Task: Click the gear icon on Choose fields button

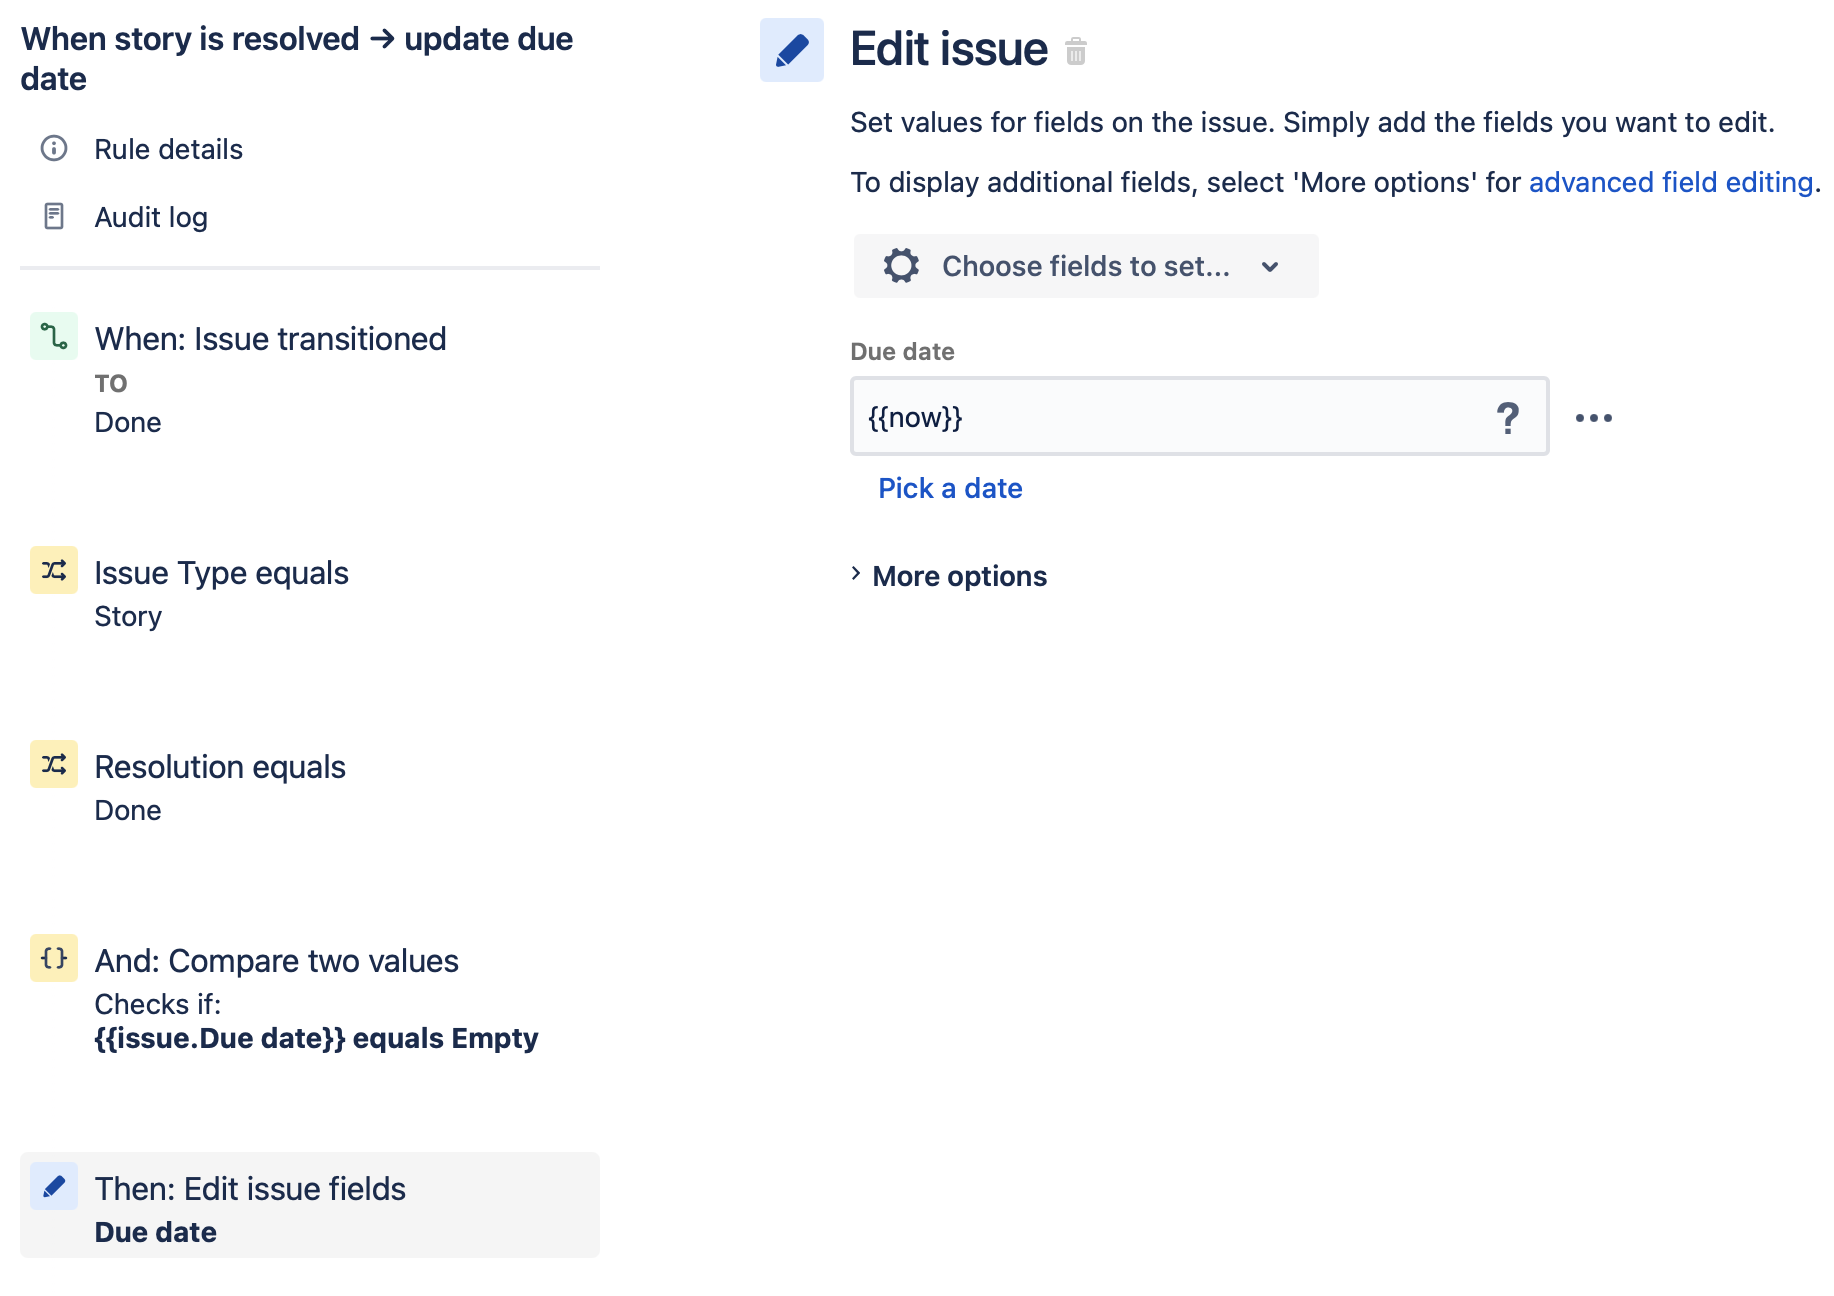Action: point(900,266)
